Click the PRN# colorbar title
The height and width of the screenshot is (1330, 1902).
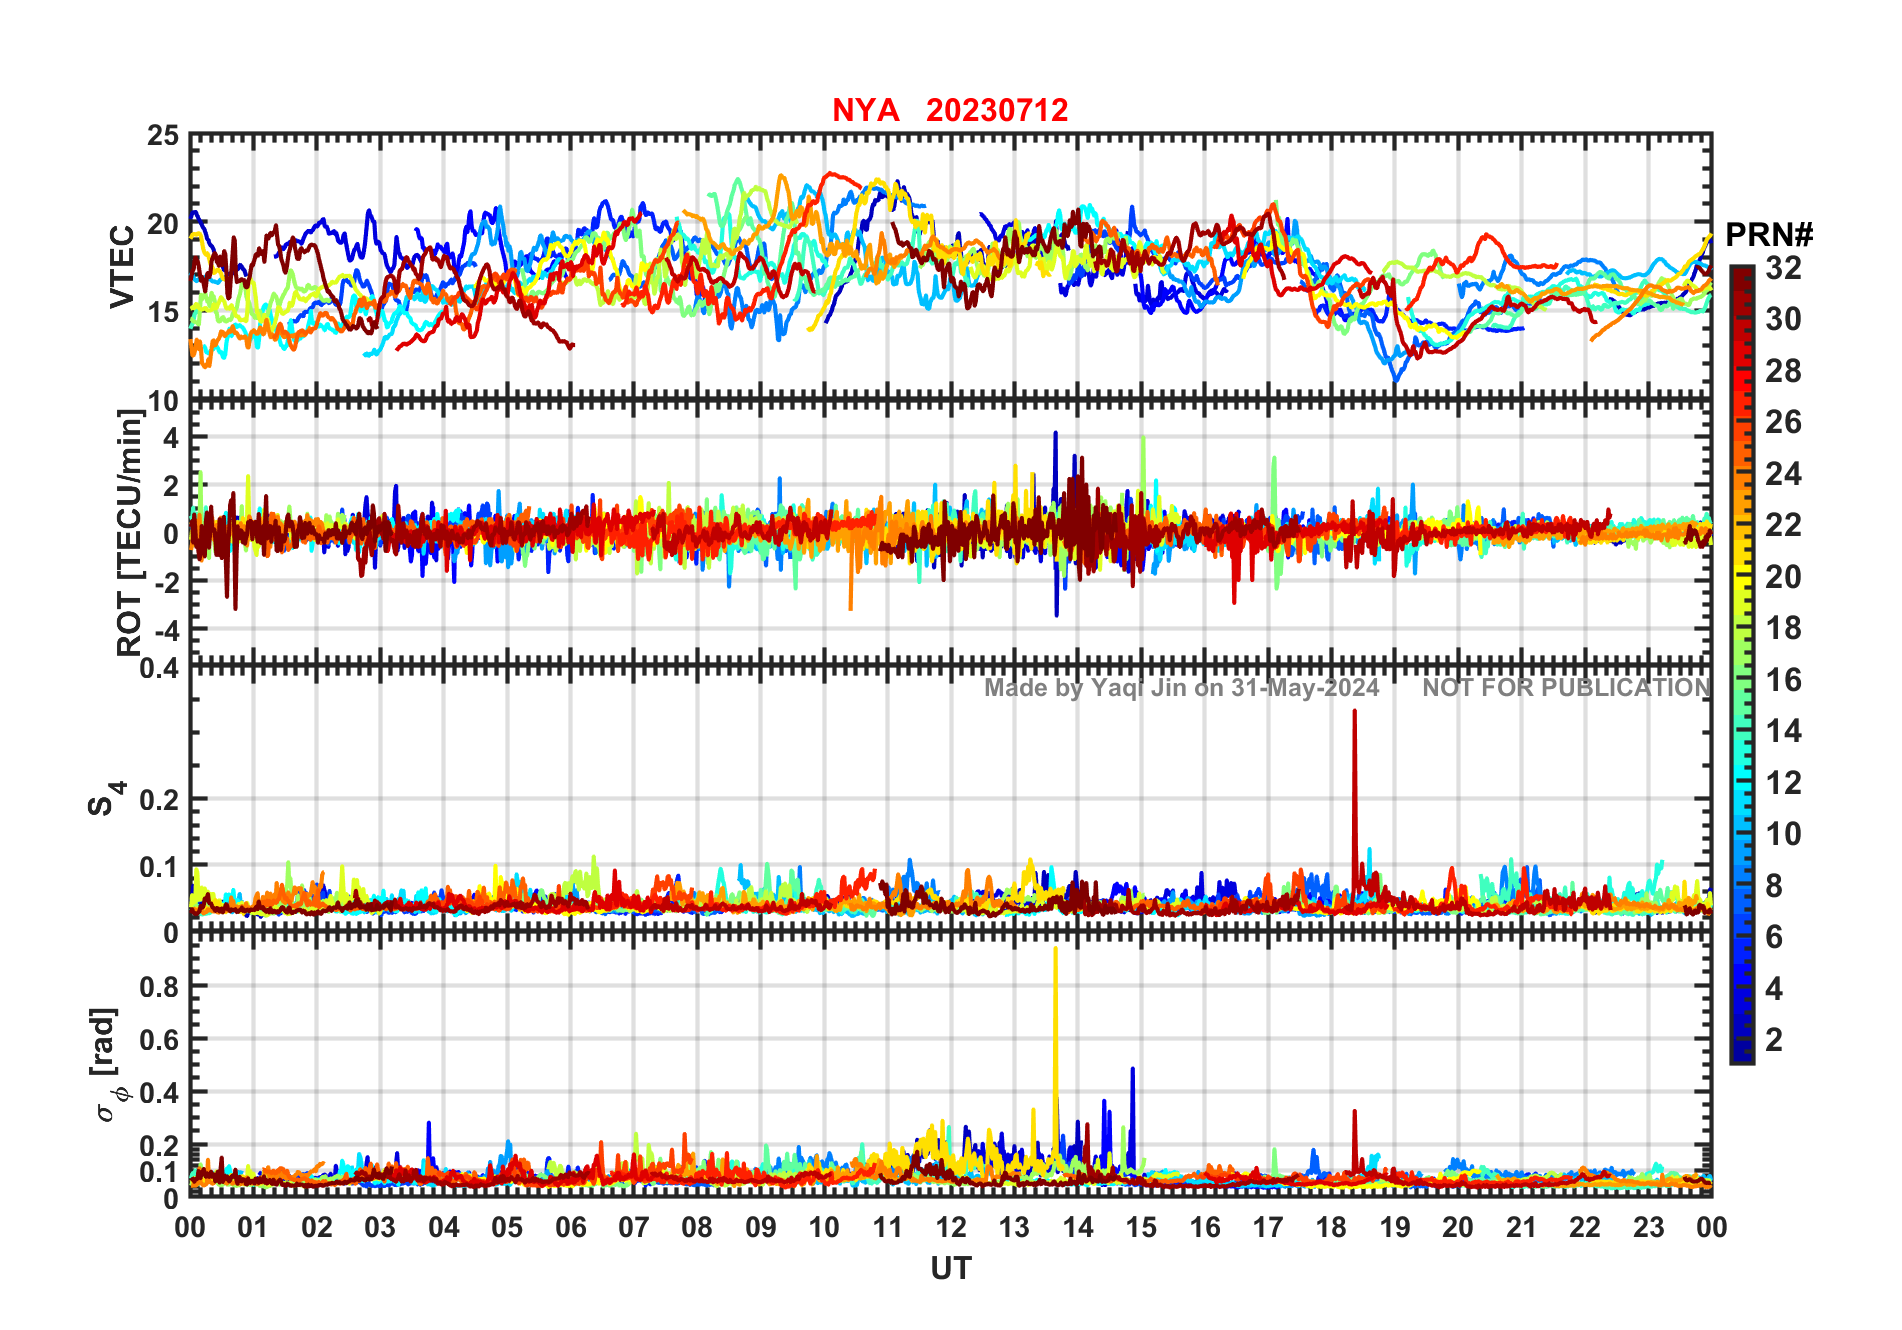[1769, 235]
